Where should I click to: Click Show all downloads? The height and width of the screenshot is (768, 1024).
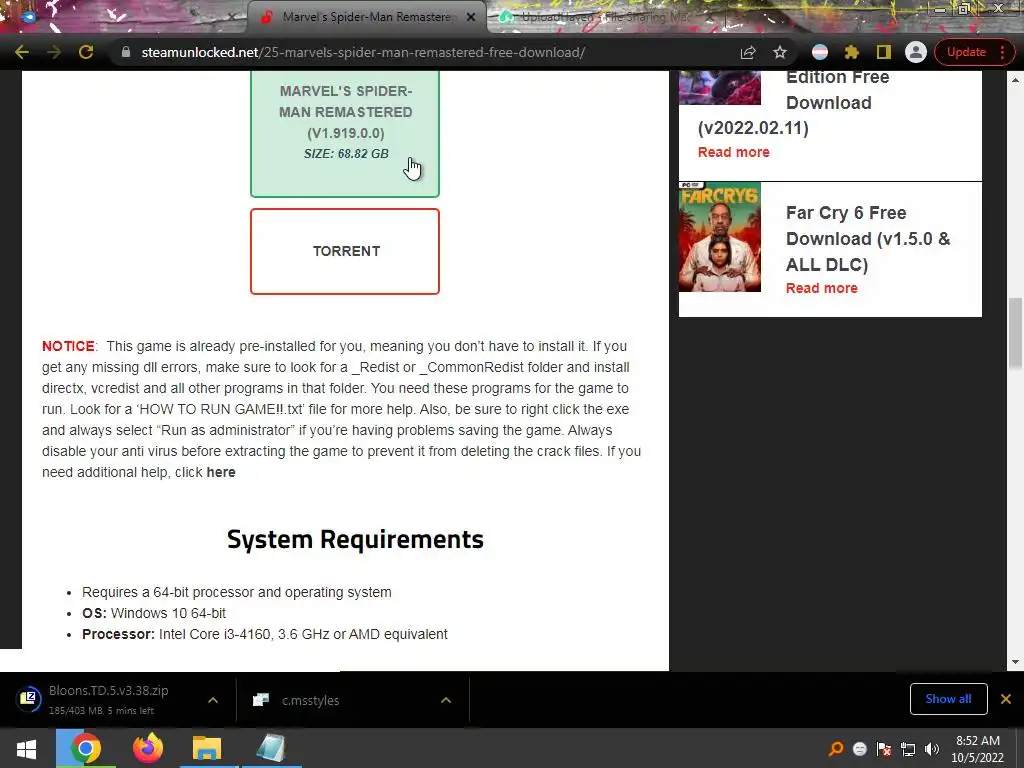pyautogui.click(x=948, y=699)
